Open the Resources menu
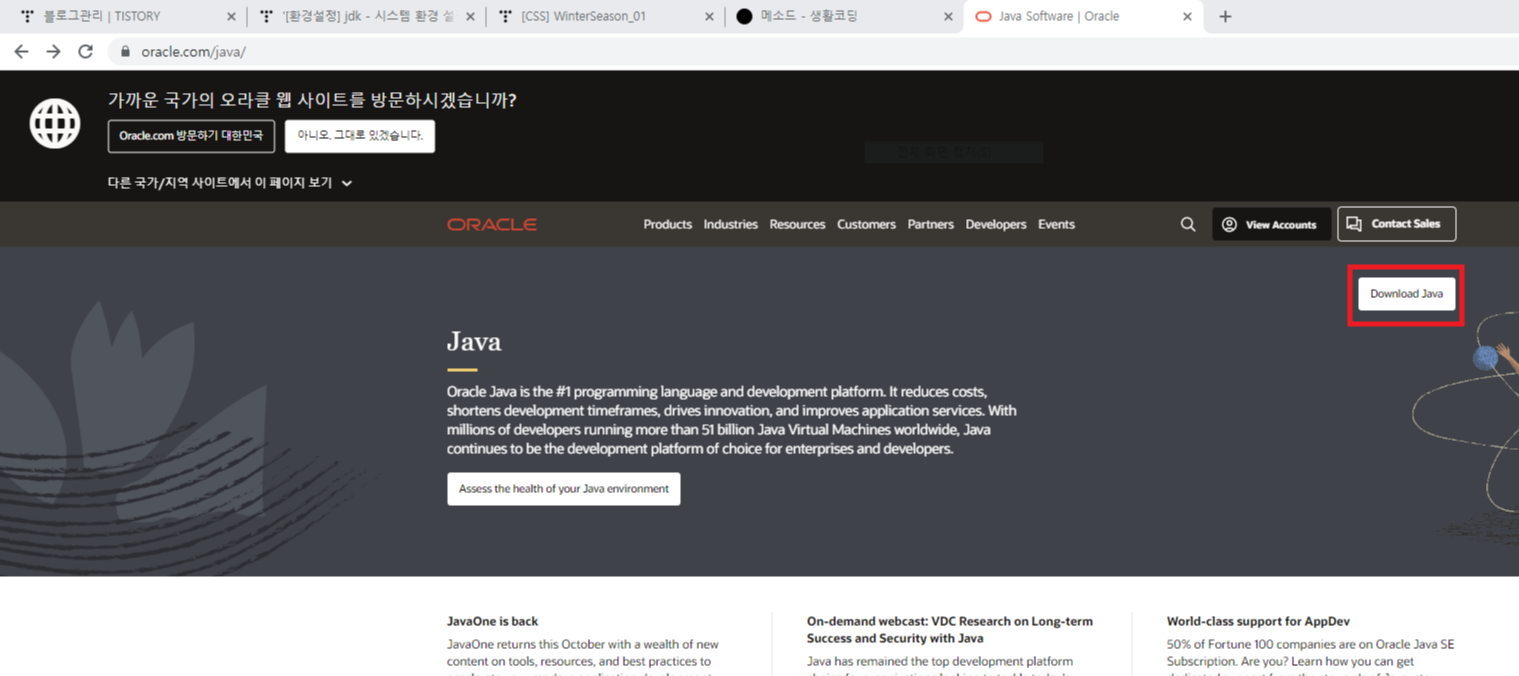 tap(797, 224)
